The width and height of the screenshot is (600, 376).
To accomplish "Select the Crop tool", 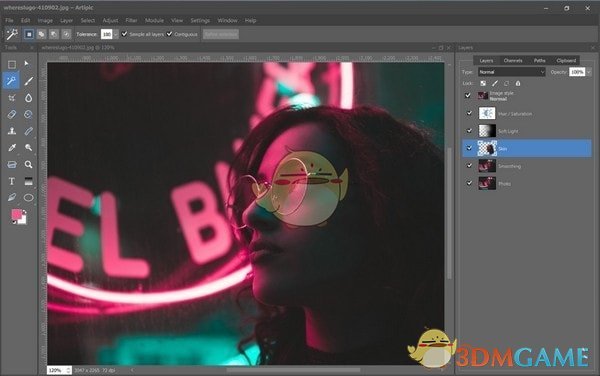I will click(12, 98).
